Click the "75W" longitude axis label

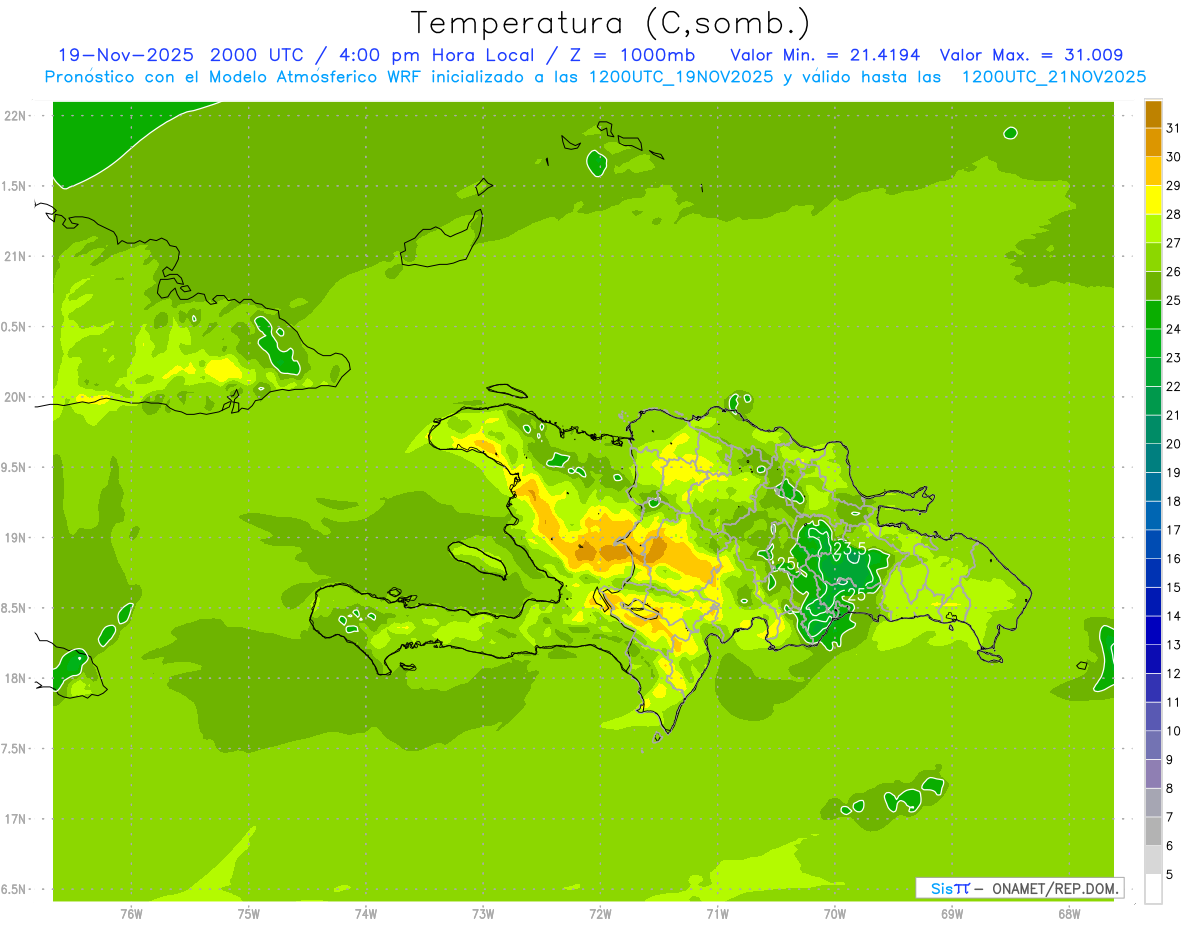[249, 914]
